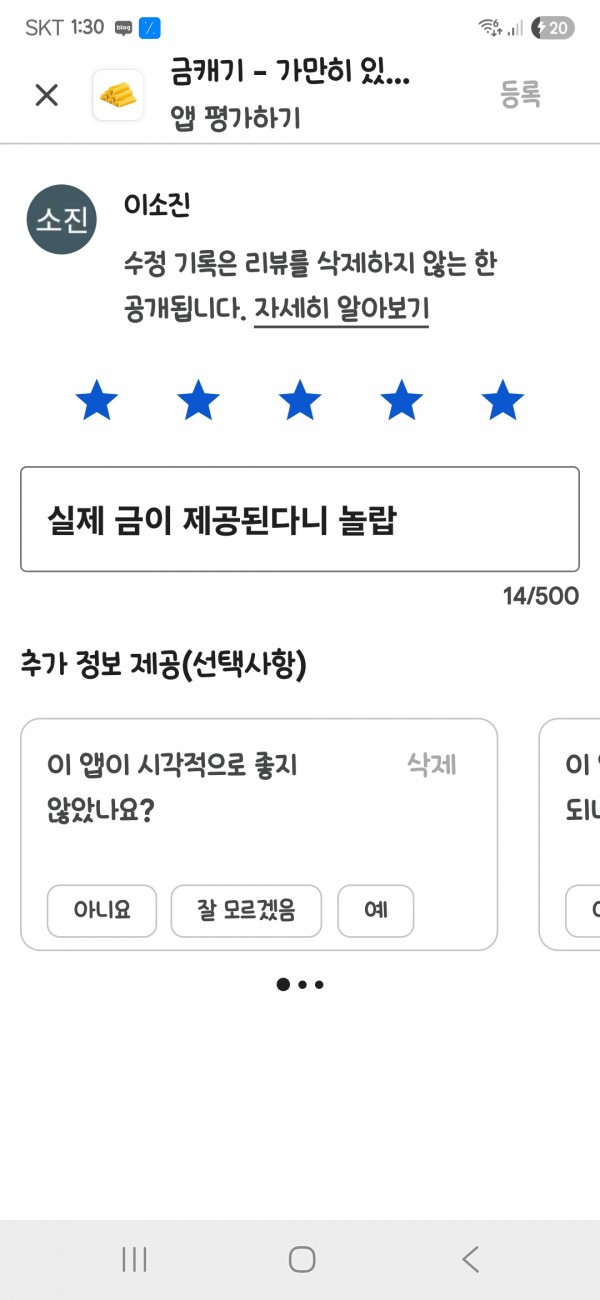Select the fourth rating star
Screen dimensions: 600x1300
point(401,401)
